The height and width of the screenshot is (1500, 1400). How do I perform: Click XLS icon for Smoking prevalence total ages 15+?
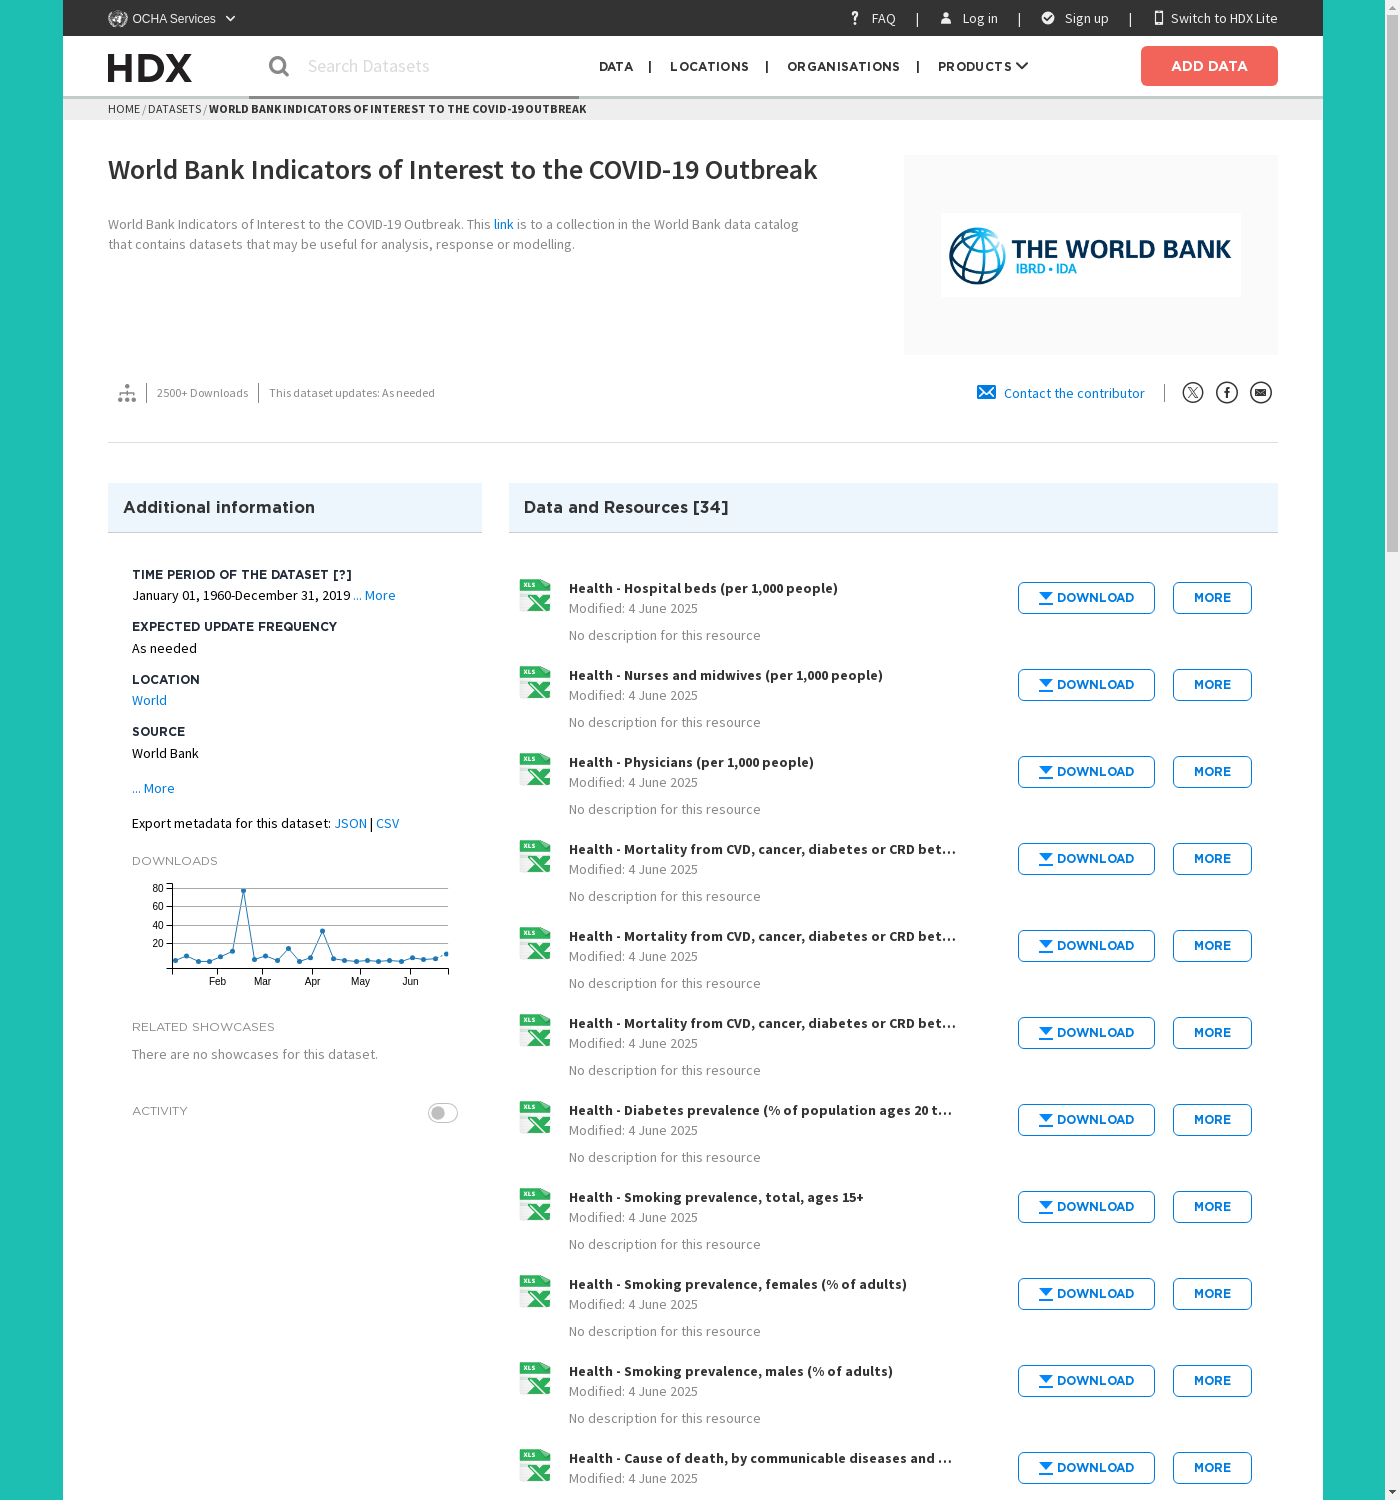535,1204
